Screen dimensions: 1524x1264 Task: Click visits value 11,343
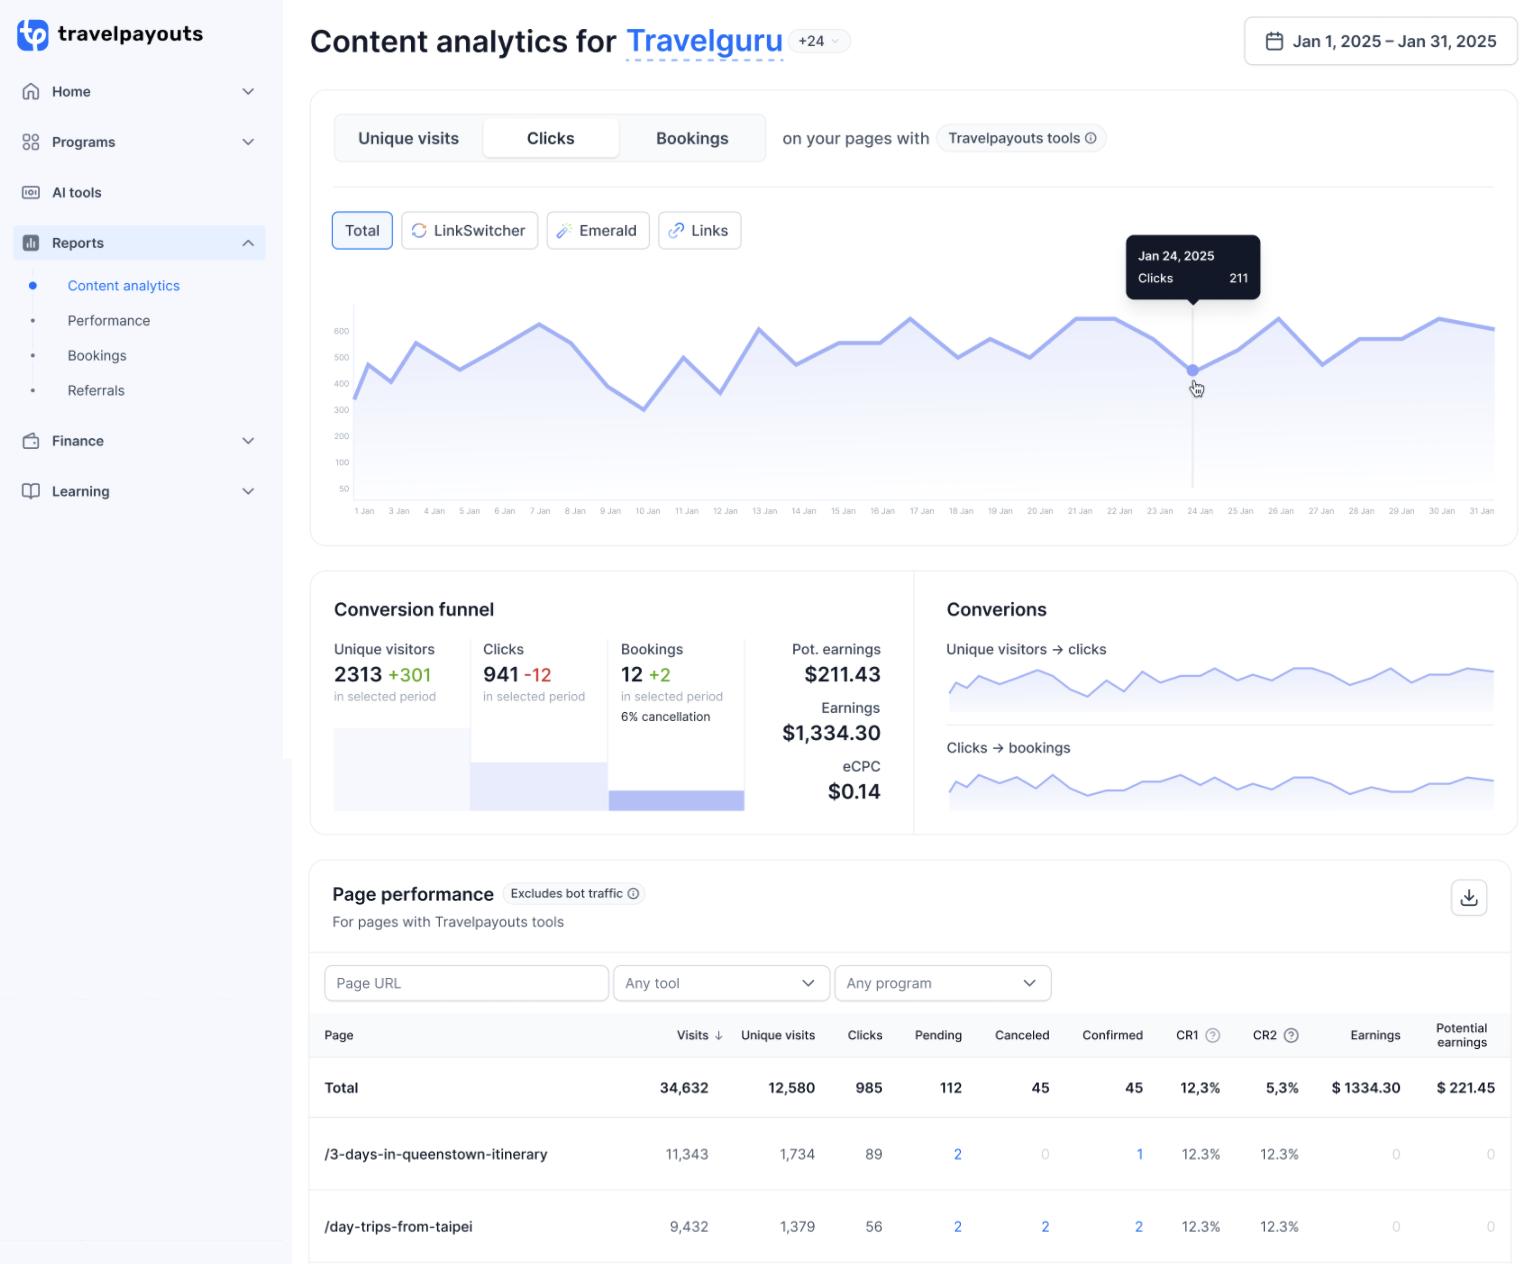coord(687,1154)
